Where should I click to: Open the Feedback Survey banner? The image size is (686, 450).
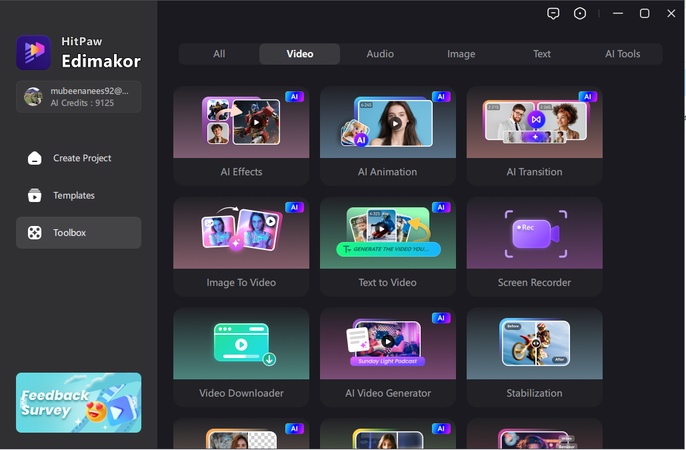(79, 402)
